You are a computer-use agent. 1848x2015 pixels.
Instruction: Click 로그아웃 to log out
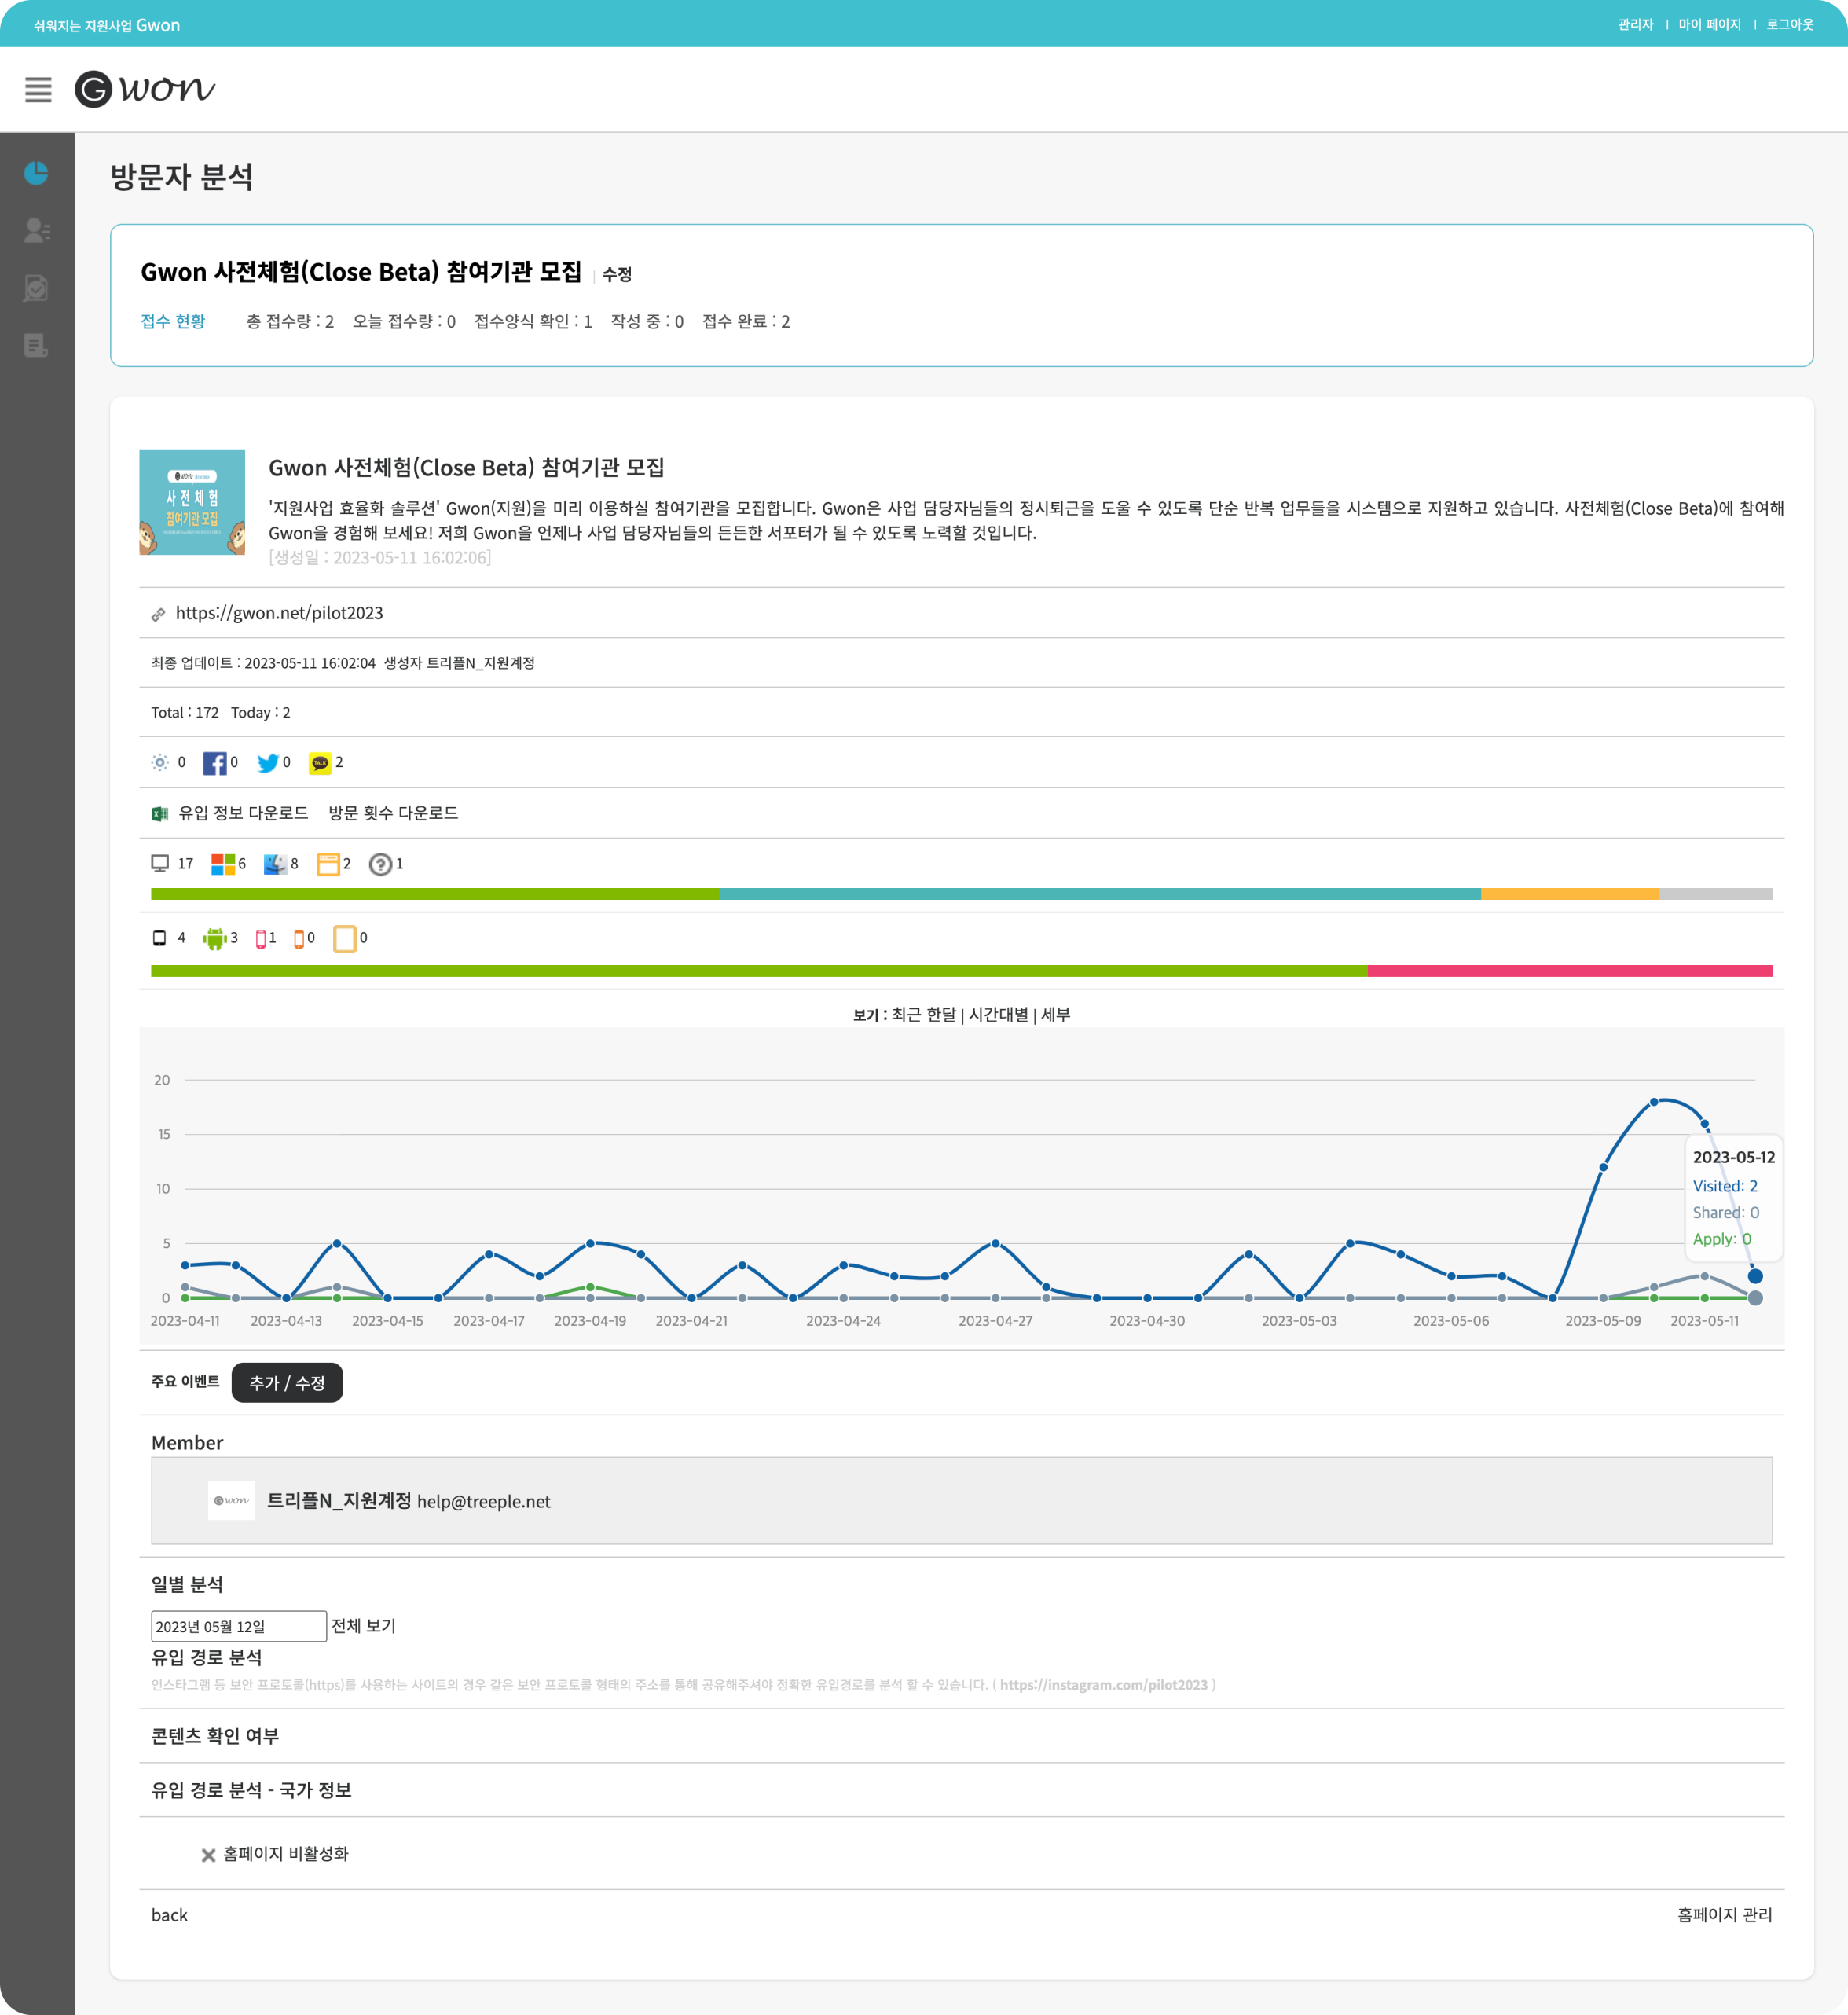[1789, 24]
